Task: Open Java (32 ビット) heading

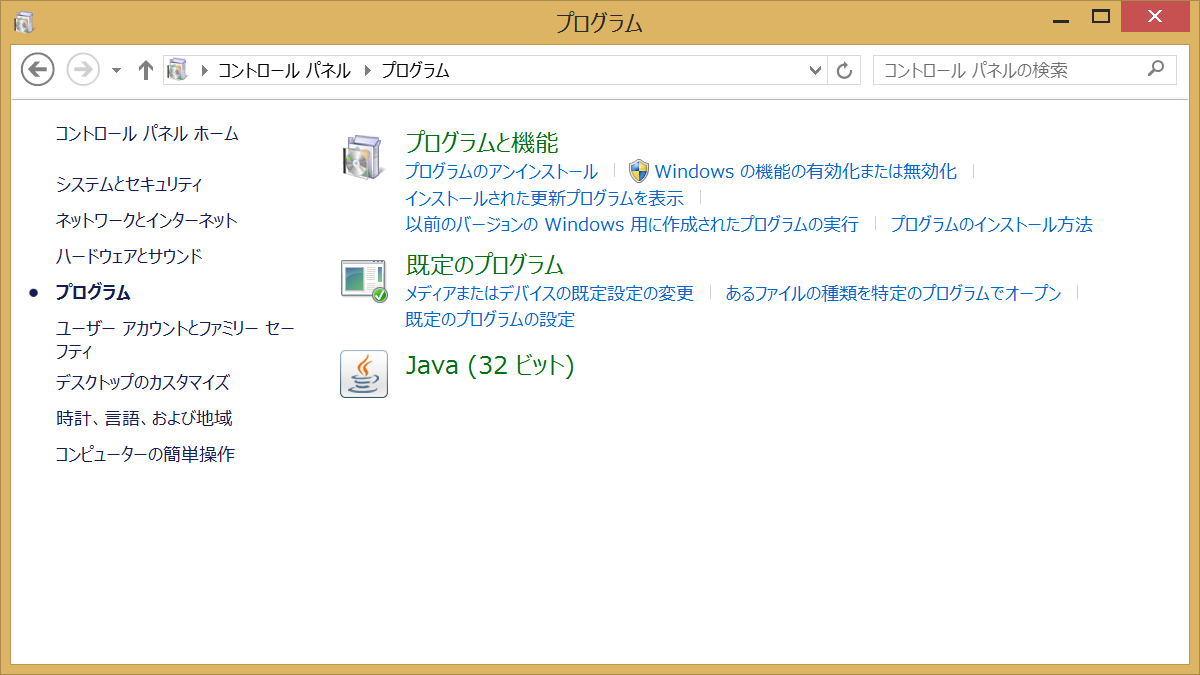Action: [490, 365]
